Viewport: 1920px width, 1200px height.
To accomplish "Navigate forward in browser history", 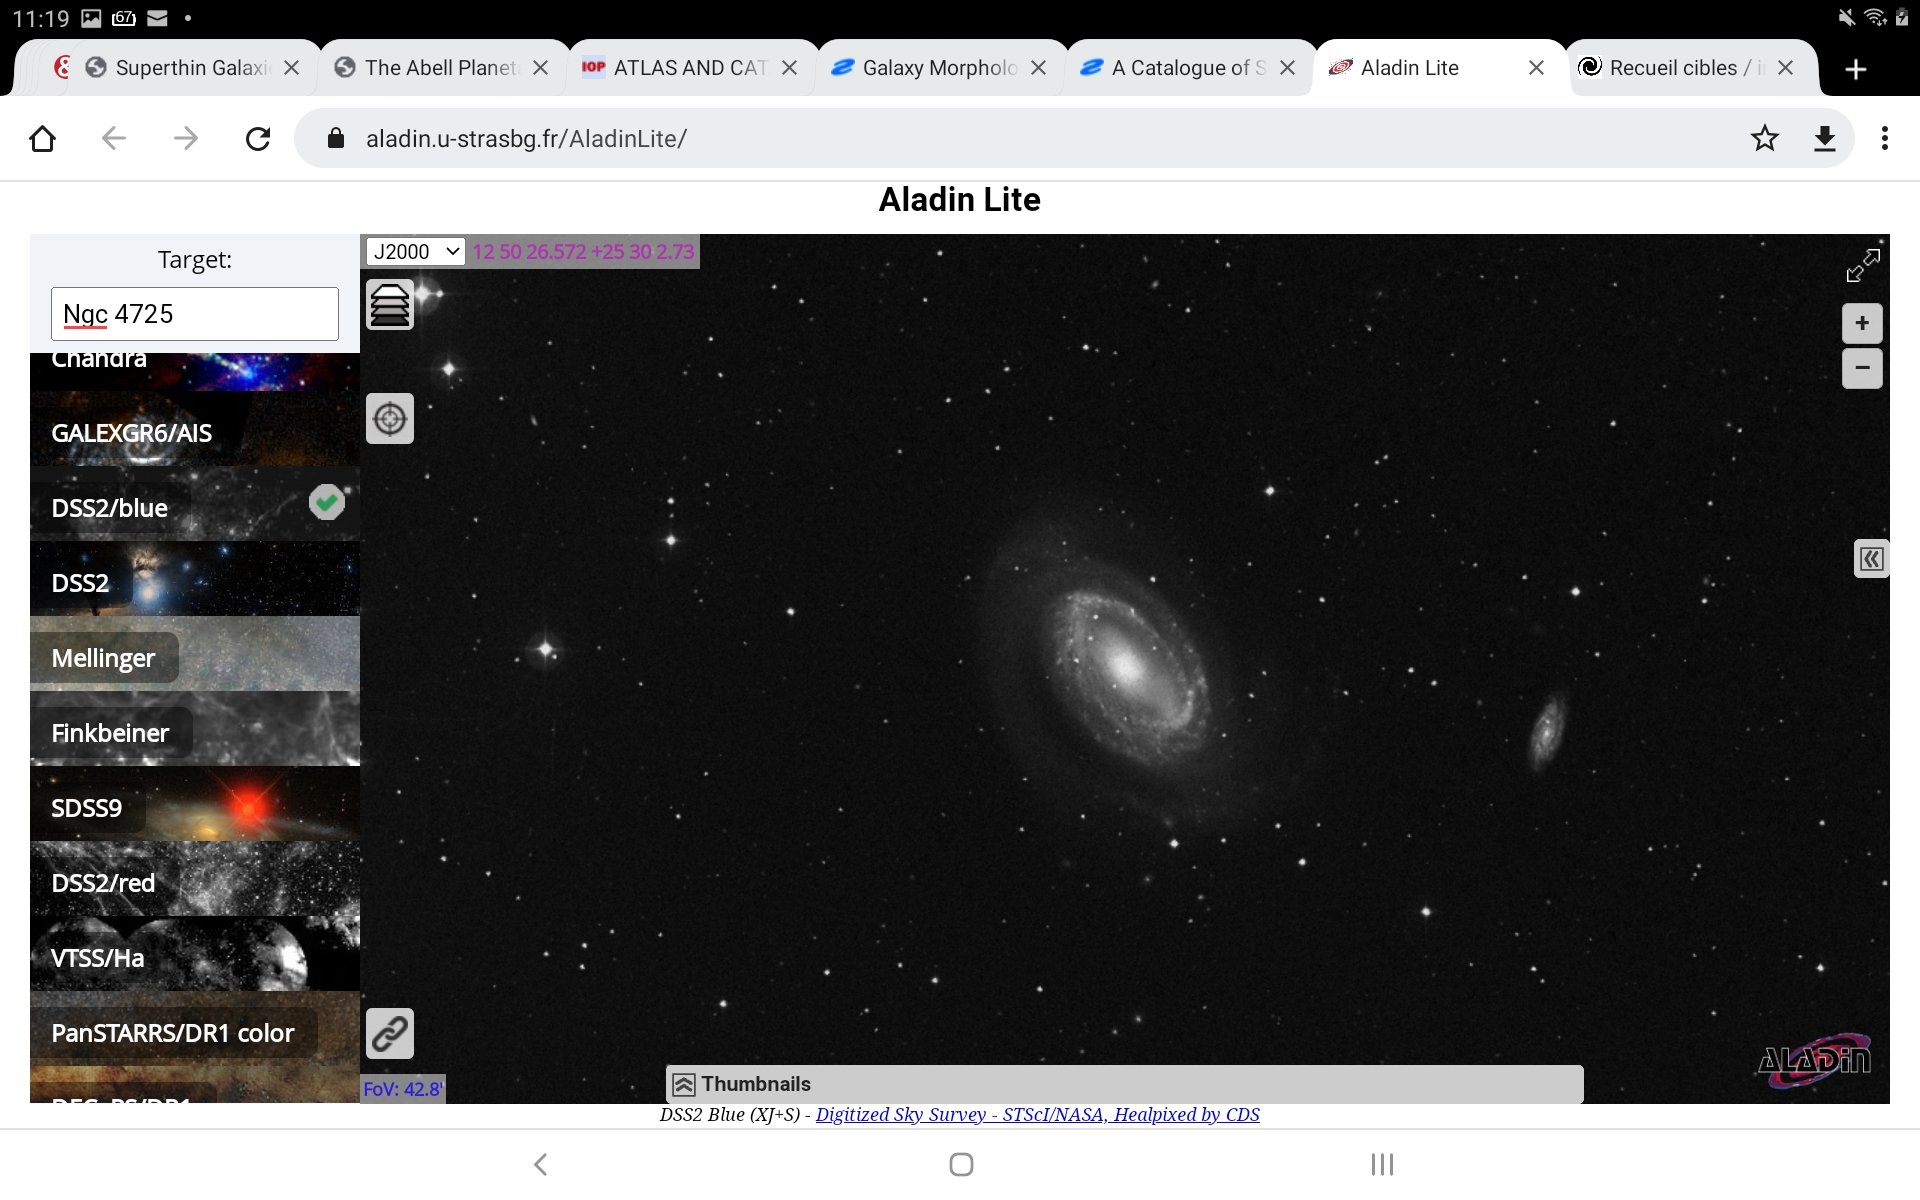I will click(186, 138).
